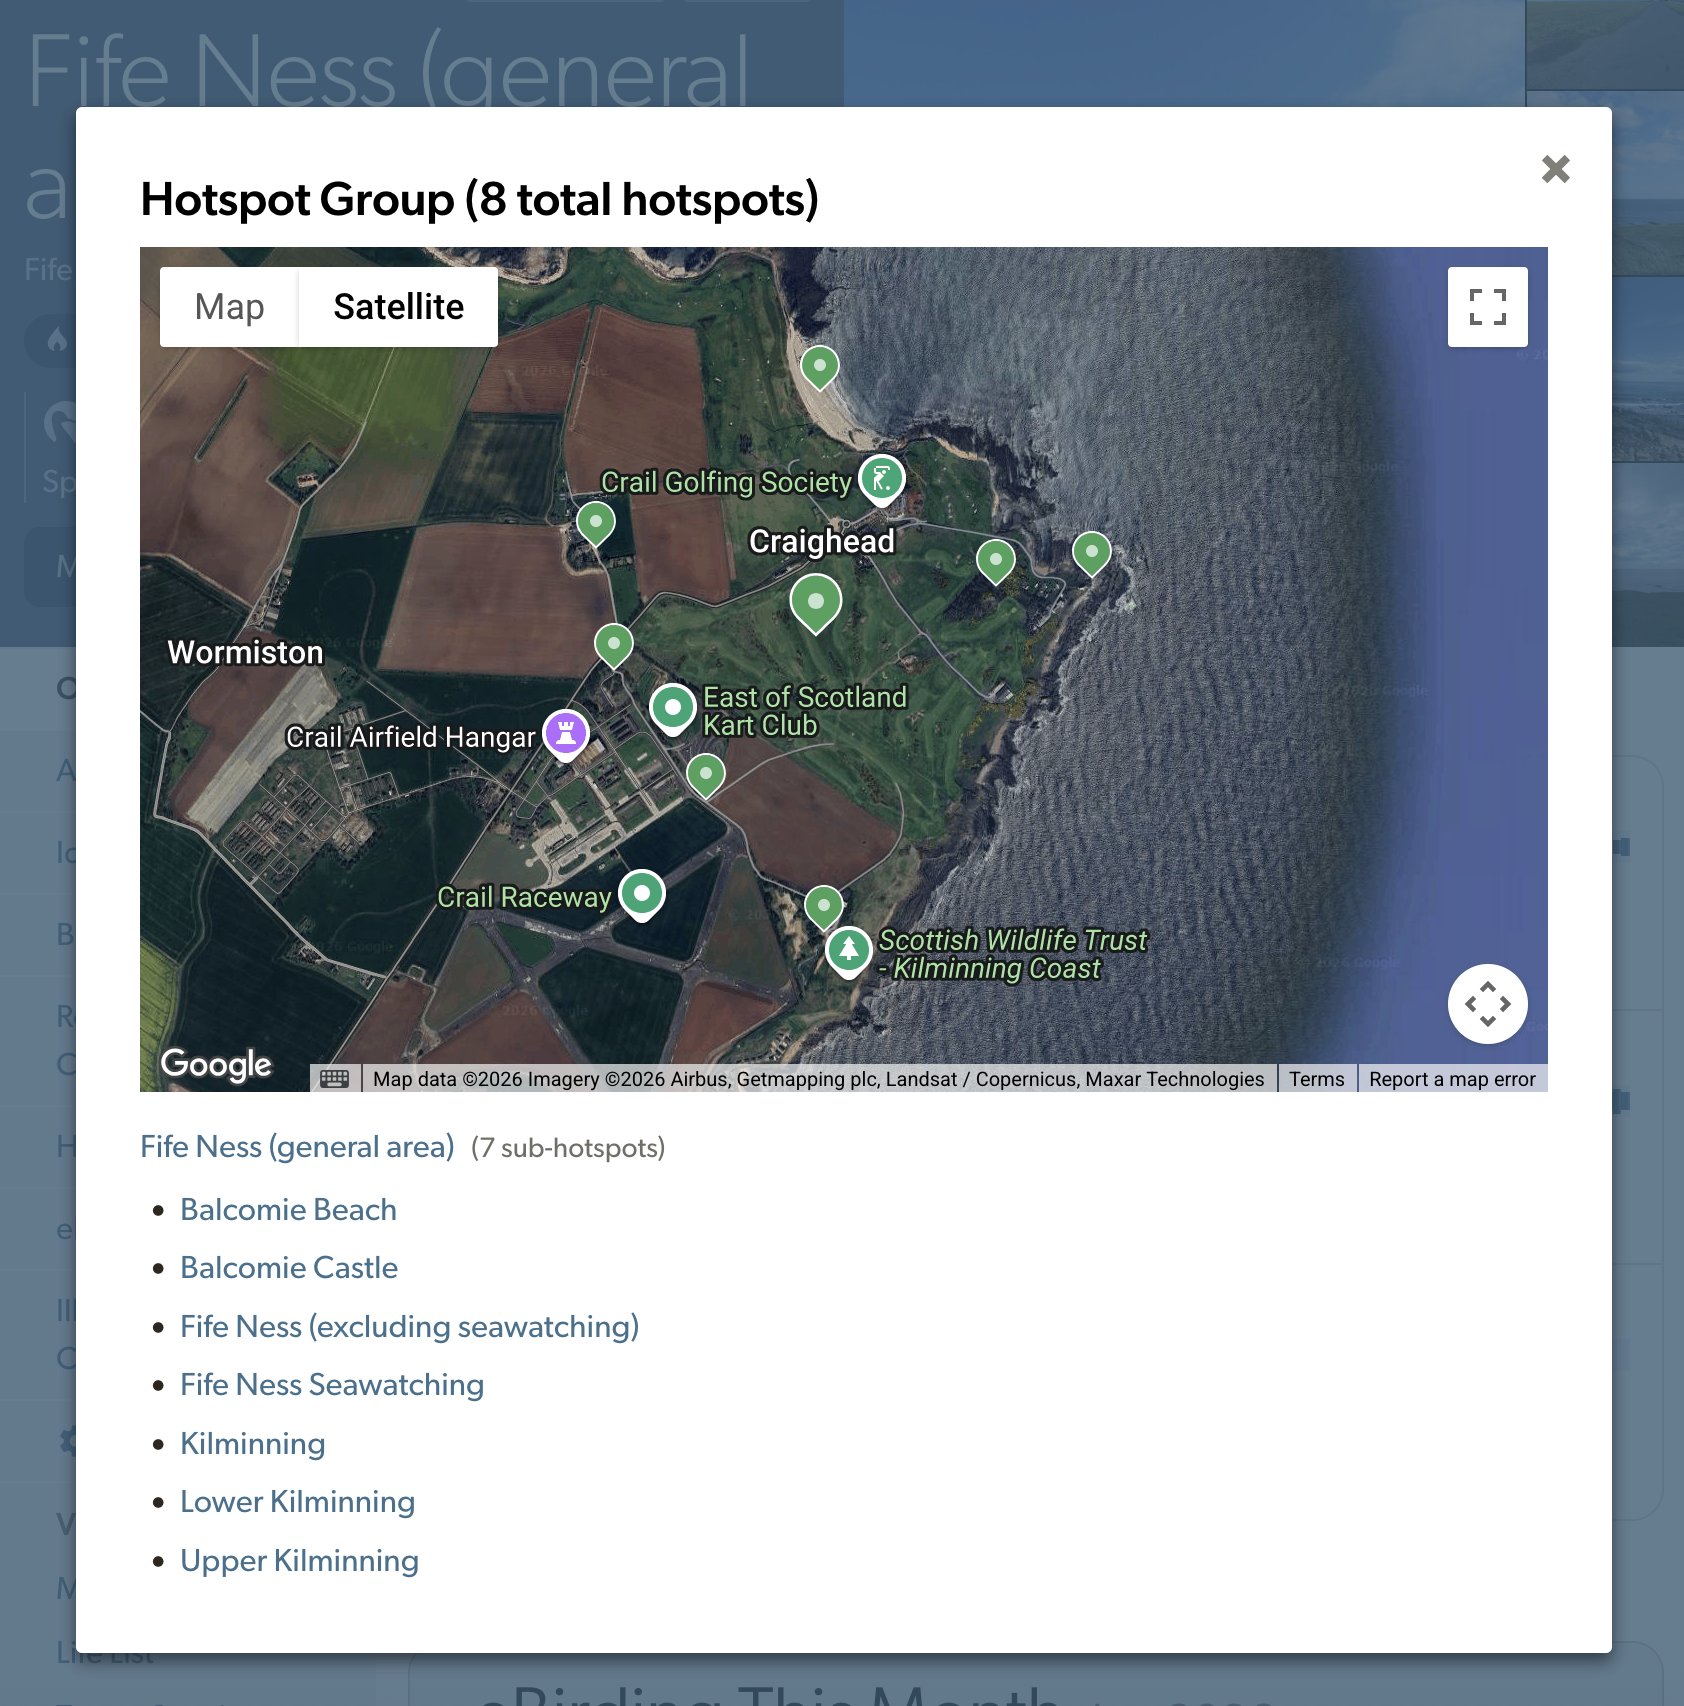
Task: Click the Crail Airfield Hangar text label
Action: pyautogui.click(x=410, y=737)
